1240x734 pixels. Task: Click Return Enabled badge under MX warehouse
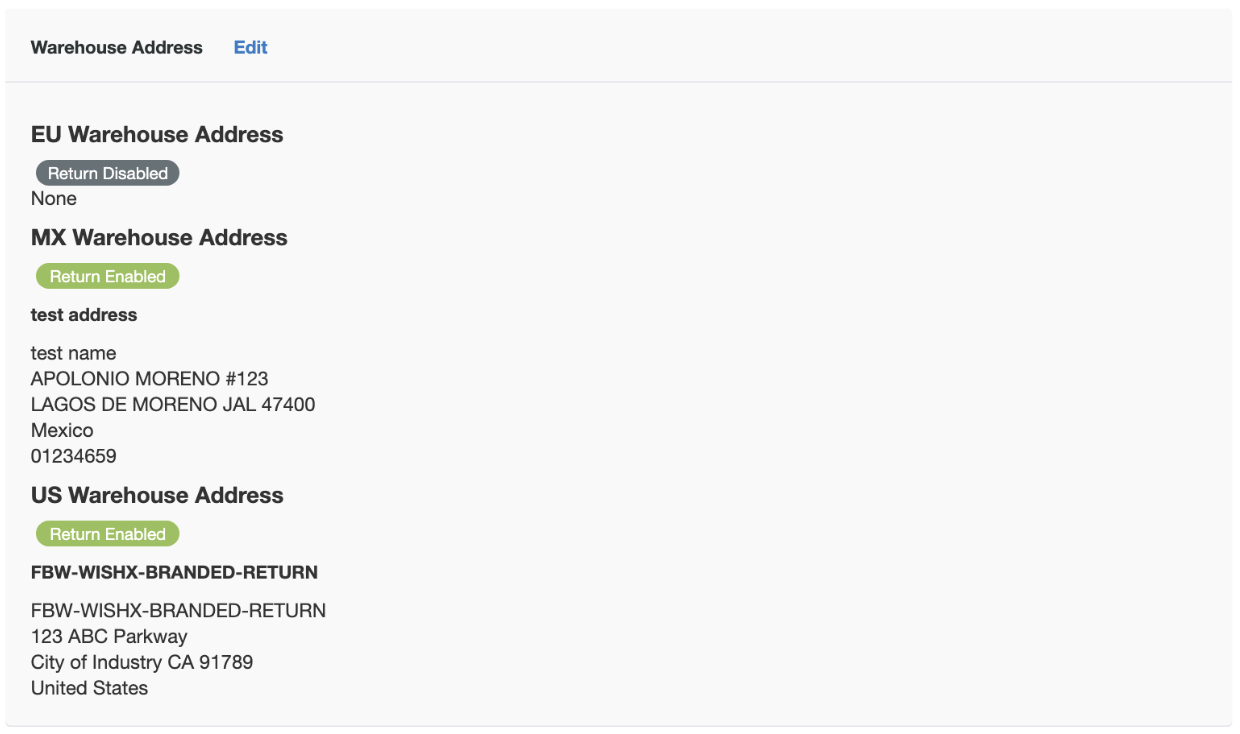pyautogui.click(x=108, y=276)
